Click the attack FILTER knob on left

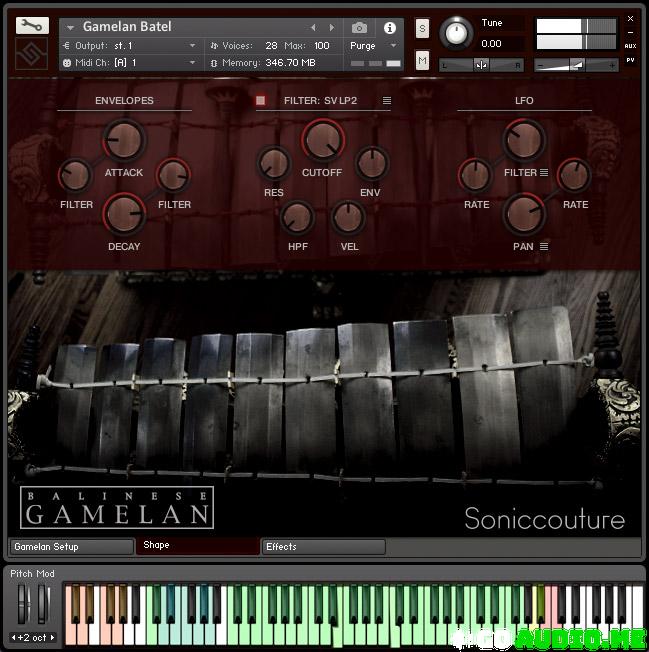coord(75,175)
